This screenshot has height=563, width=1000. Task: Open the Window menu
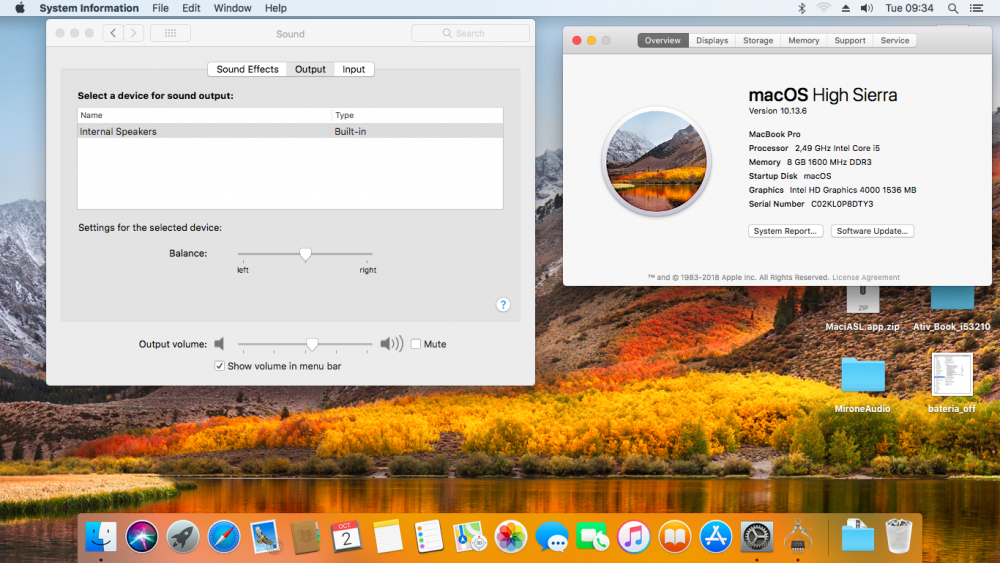pos(232,8)
